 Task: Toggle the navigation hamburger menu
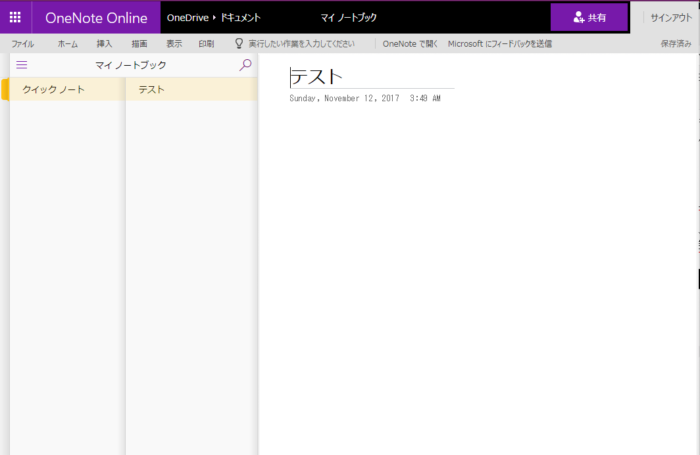(x=21, y=65)
